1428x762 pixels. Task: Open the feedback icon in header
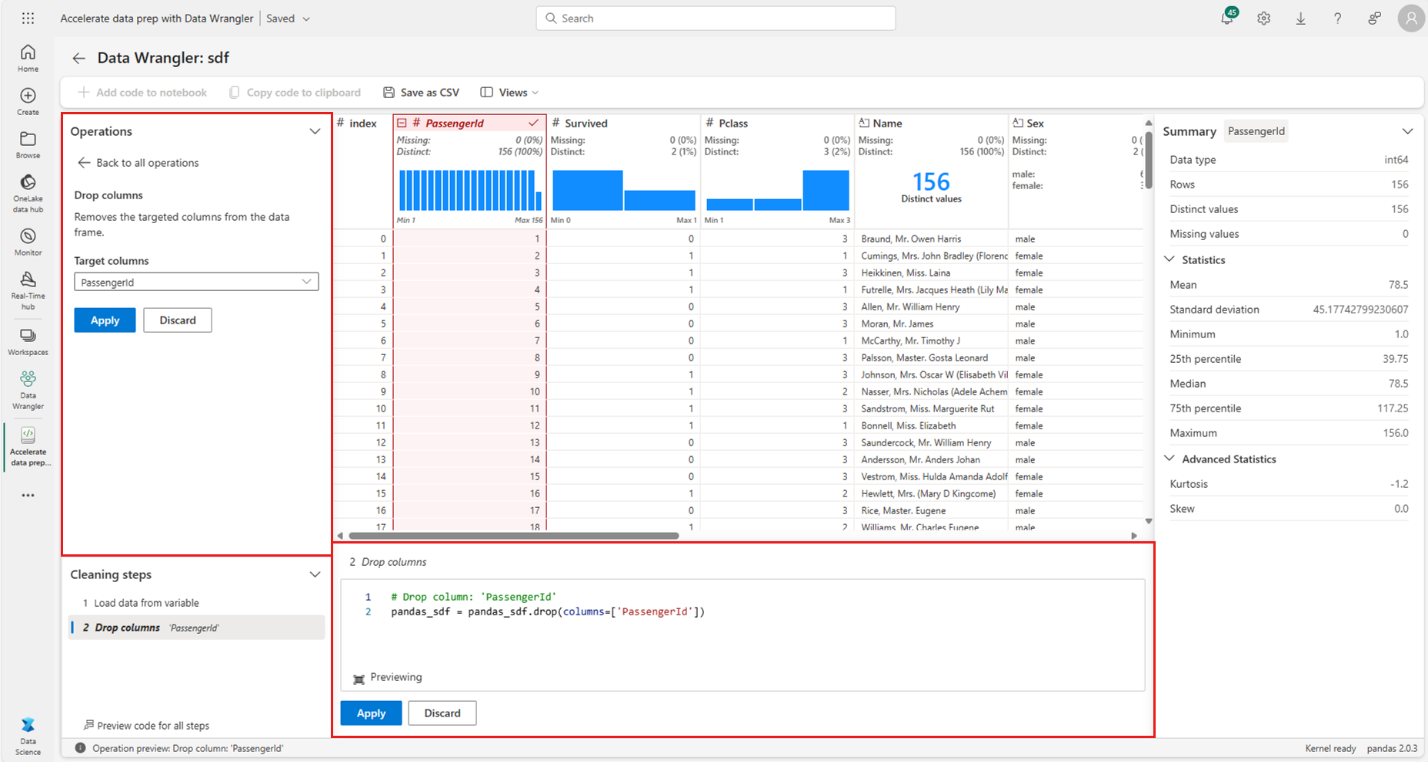[1375, 18]
